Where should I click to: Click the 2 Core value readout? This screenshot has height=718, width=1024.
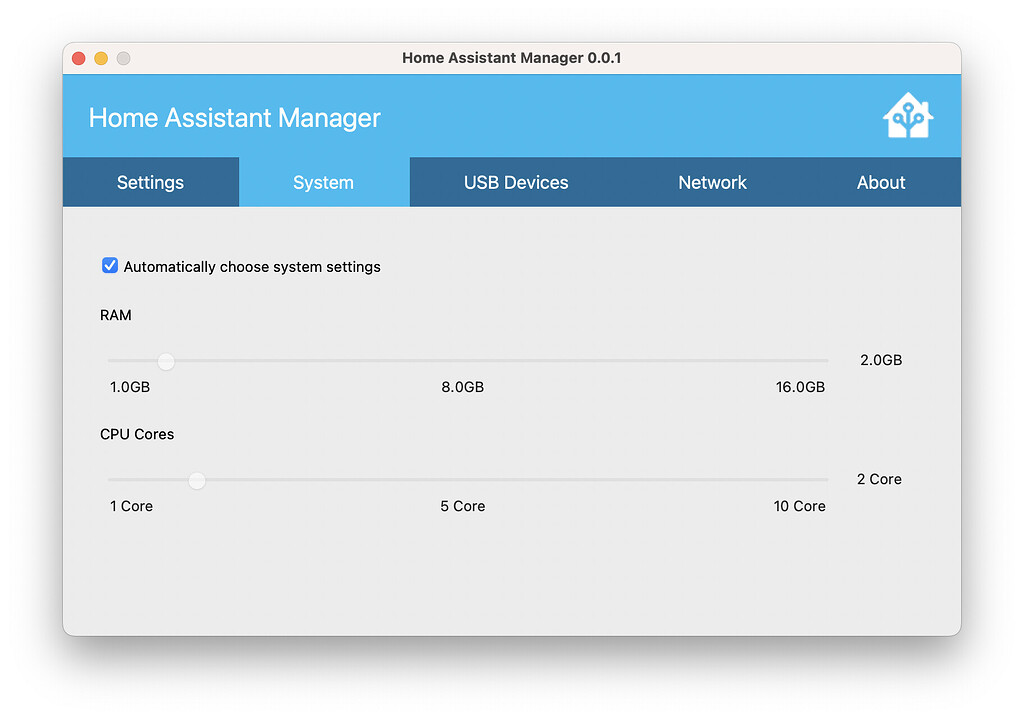pos(878,479)
